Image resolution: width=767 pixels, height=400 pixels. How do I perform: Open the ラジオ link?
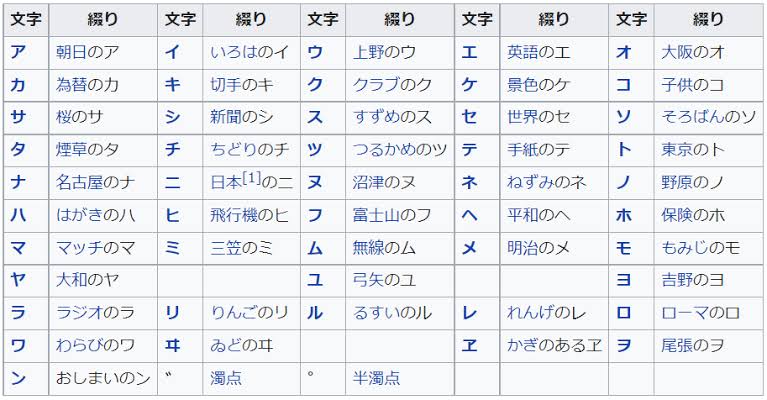click(x=80, y=313)
